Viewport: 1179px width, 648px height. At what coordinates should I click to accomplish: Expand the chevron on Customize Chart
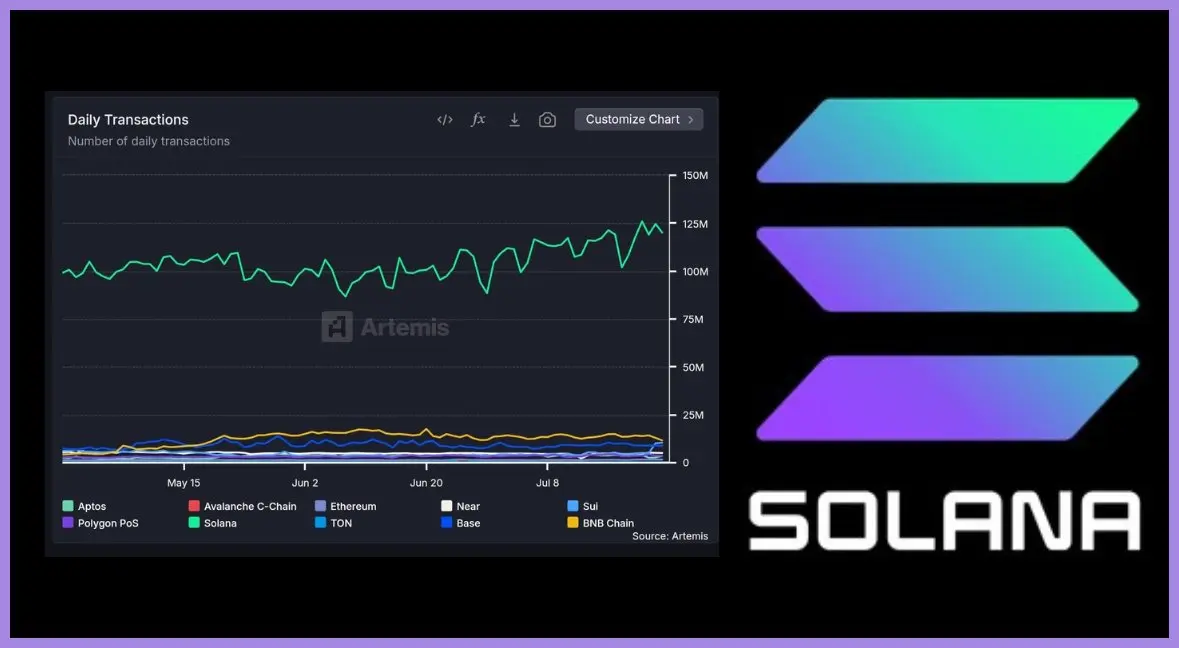(691, 120)
